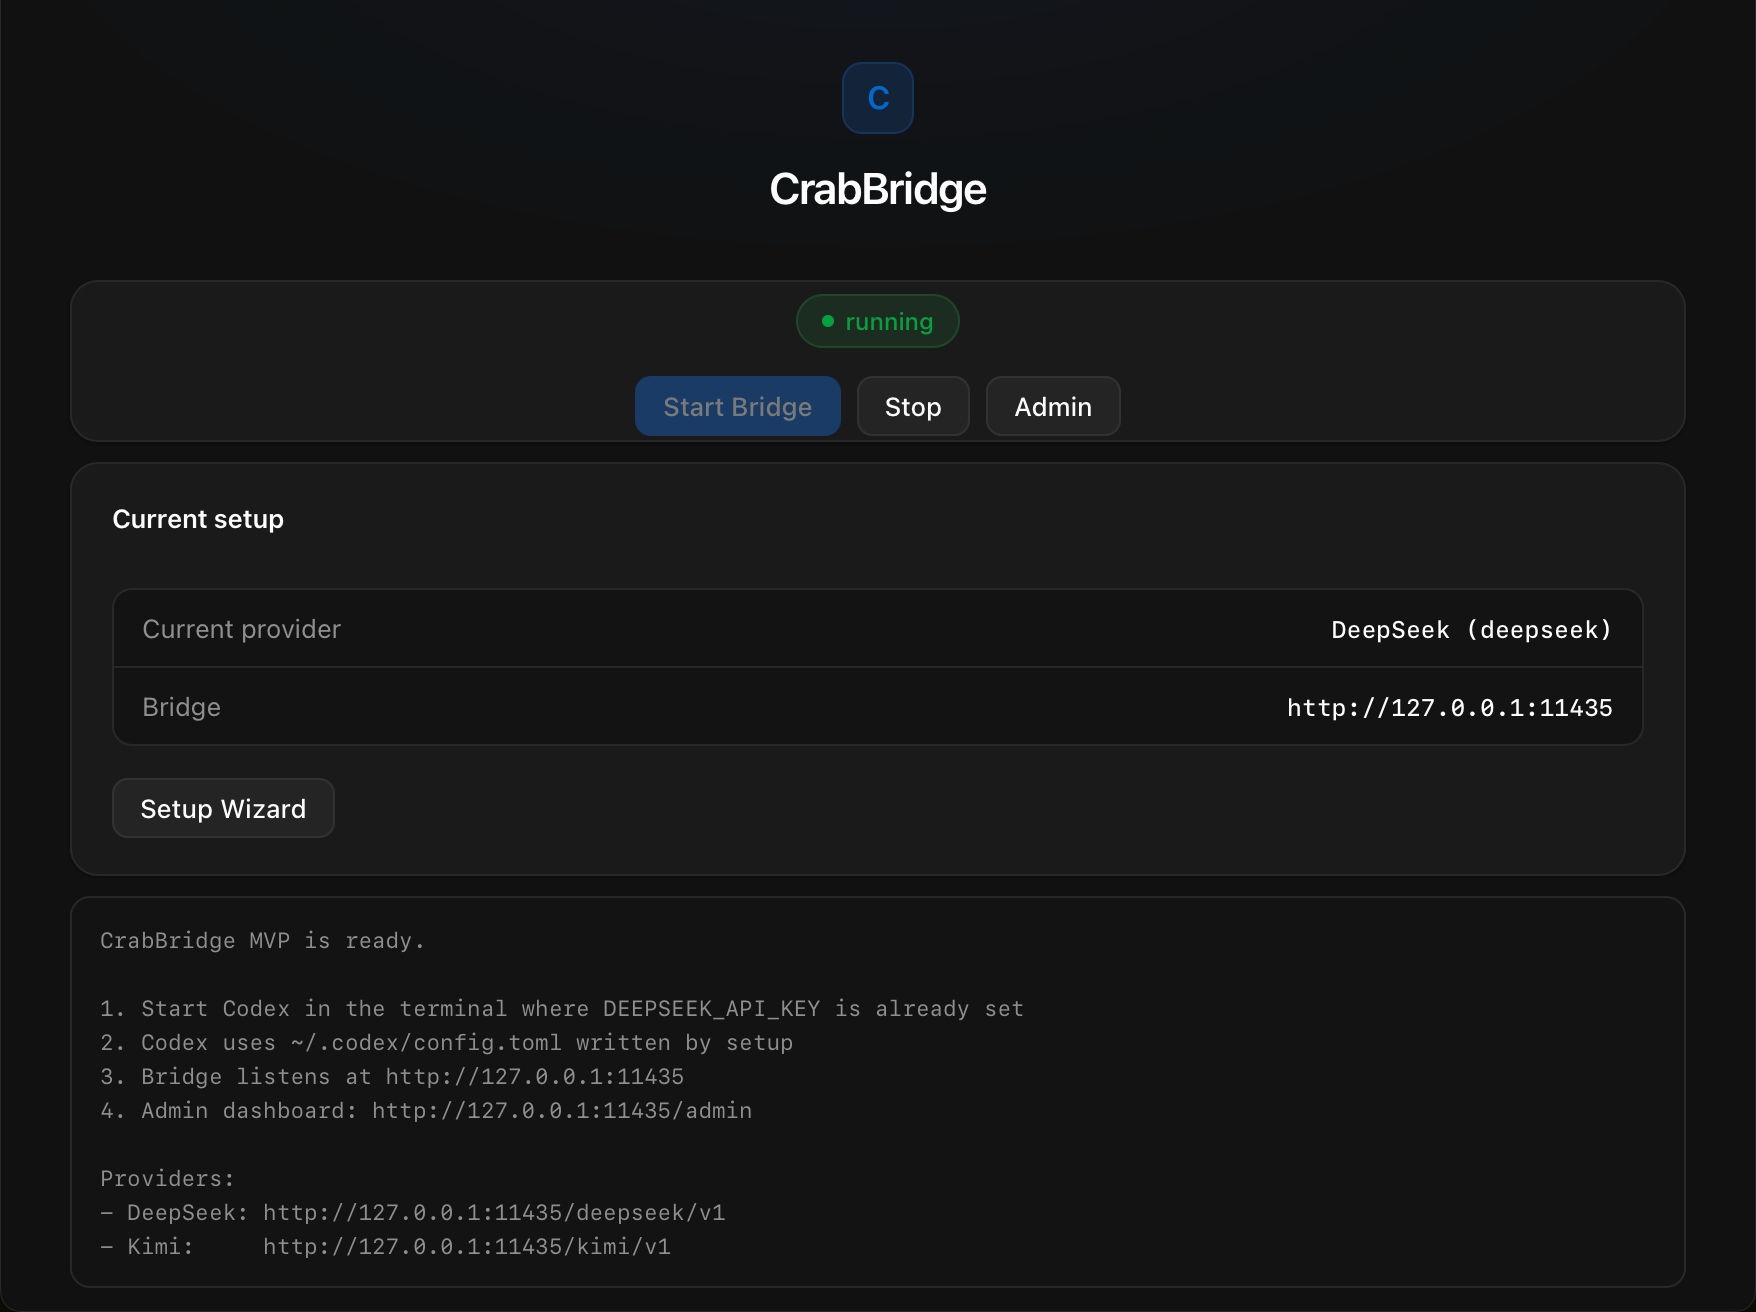The width and height of the screenshot is (1756, 1312).
Task: Click the CrabBridge C logo icon
Action: click(878, 98)
